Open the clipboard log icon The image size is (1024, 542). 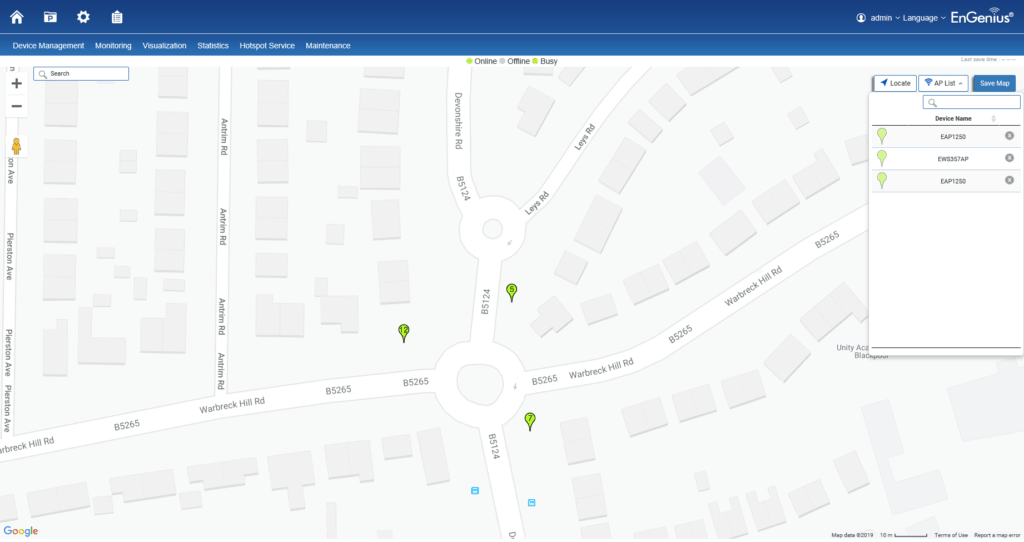pos(117,17)
